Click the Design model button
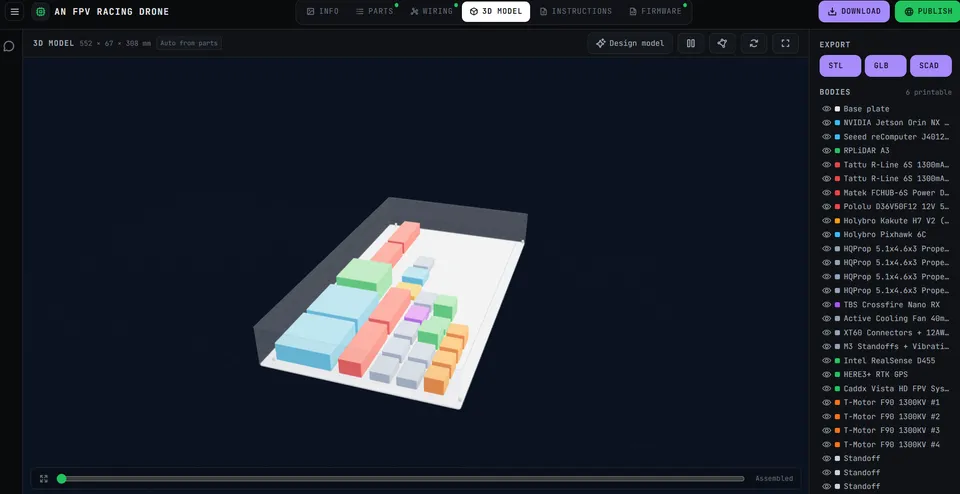This screenshot has width=960, height=494. click(630, 43)
